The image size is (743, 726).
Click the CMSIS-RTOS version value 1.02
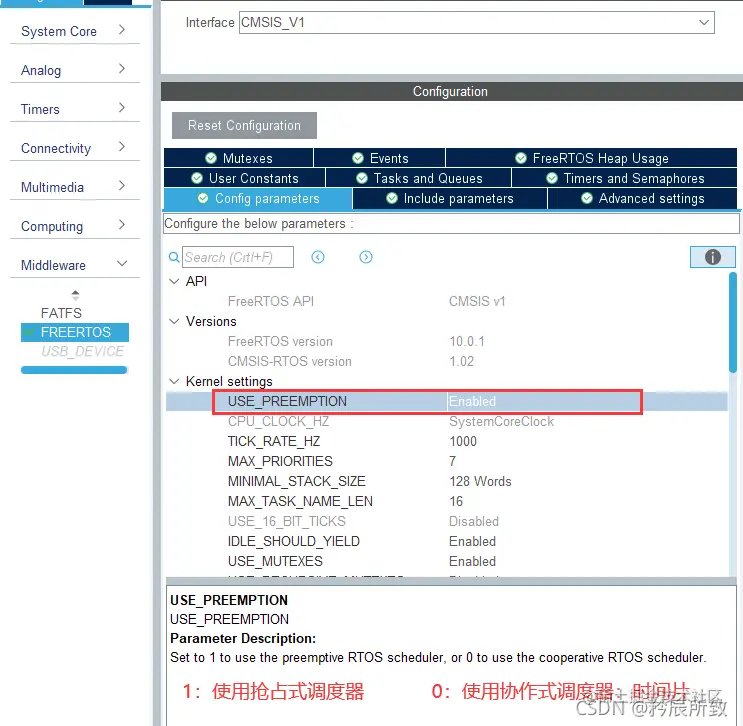click(x=462, y=362)
